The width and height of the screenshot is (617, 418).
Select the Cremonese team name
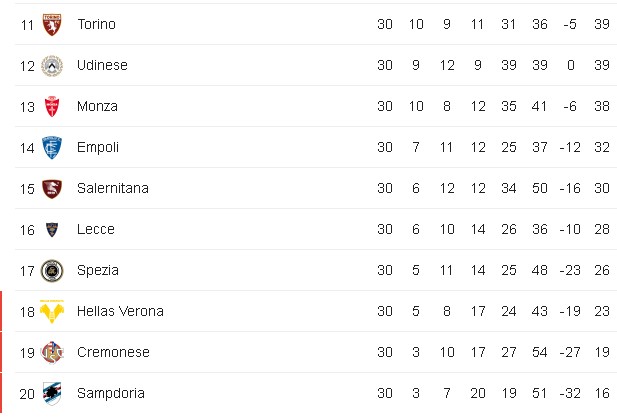coord(113,352)
